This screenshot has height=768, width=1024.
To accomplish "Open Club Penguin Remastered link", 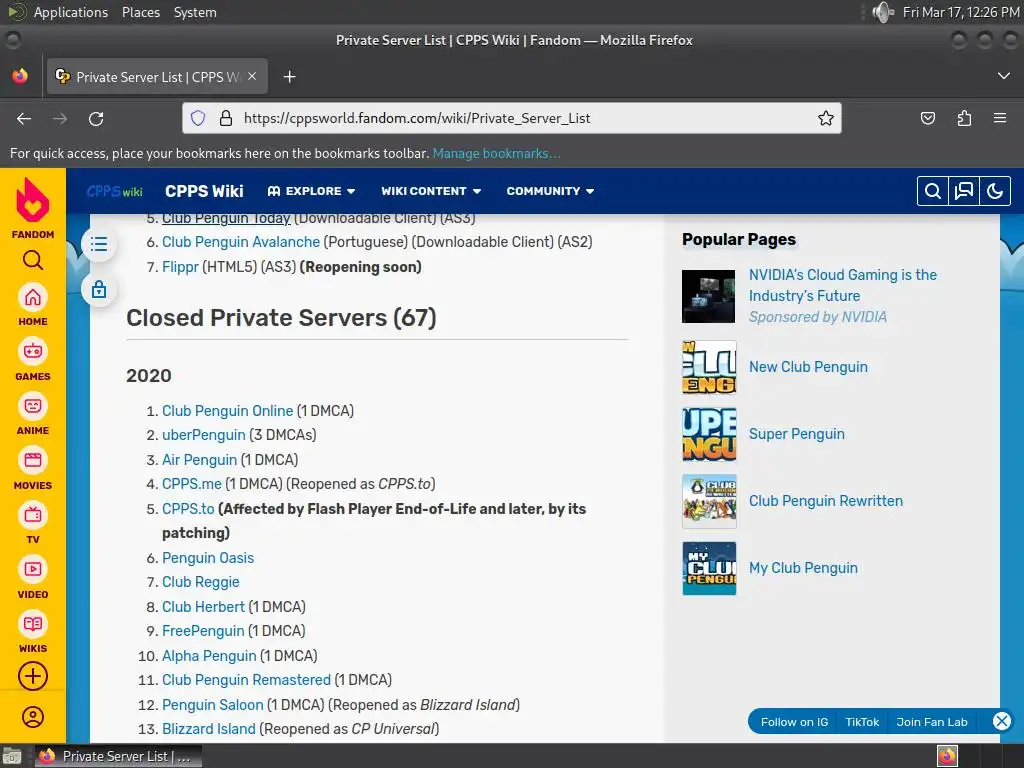I will pos(246,680).
